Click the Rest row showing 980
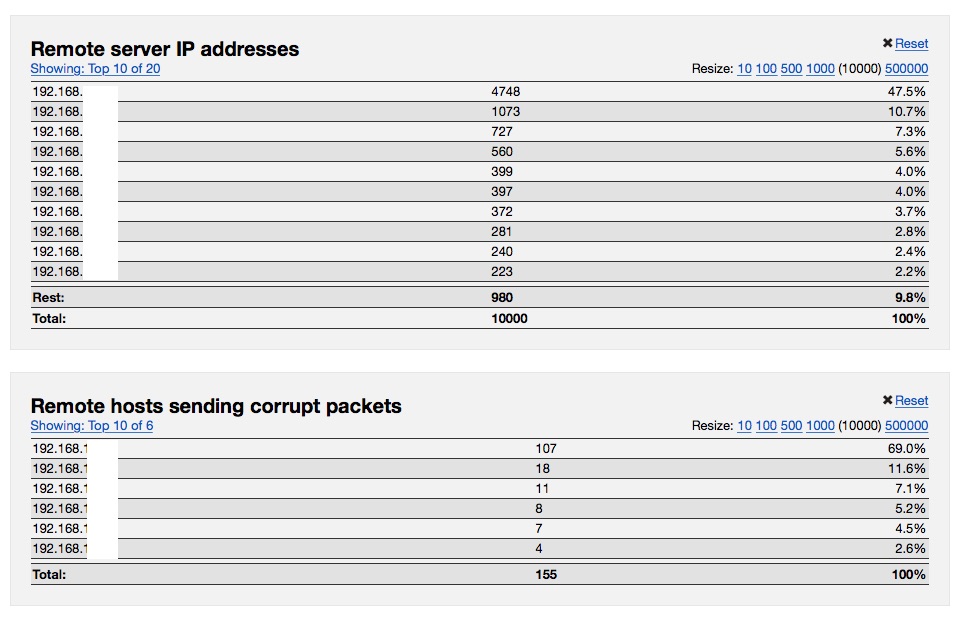Viewport: 966px width, 617px height. 479,297
